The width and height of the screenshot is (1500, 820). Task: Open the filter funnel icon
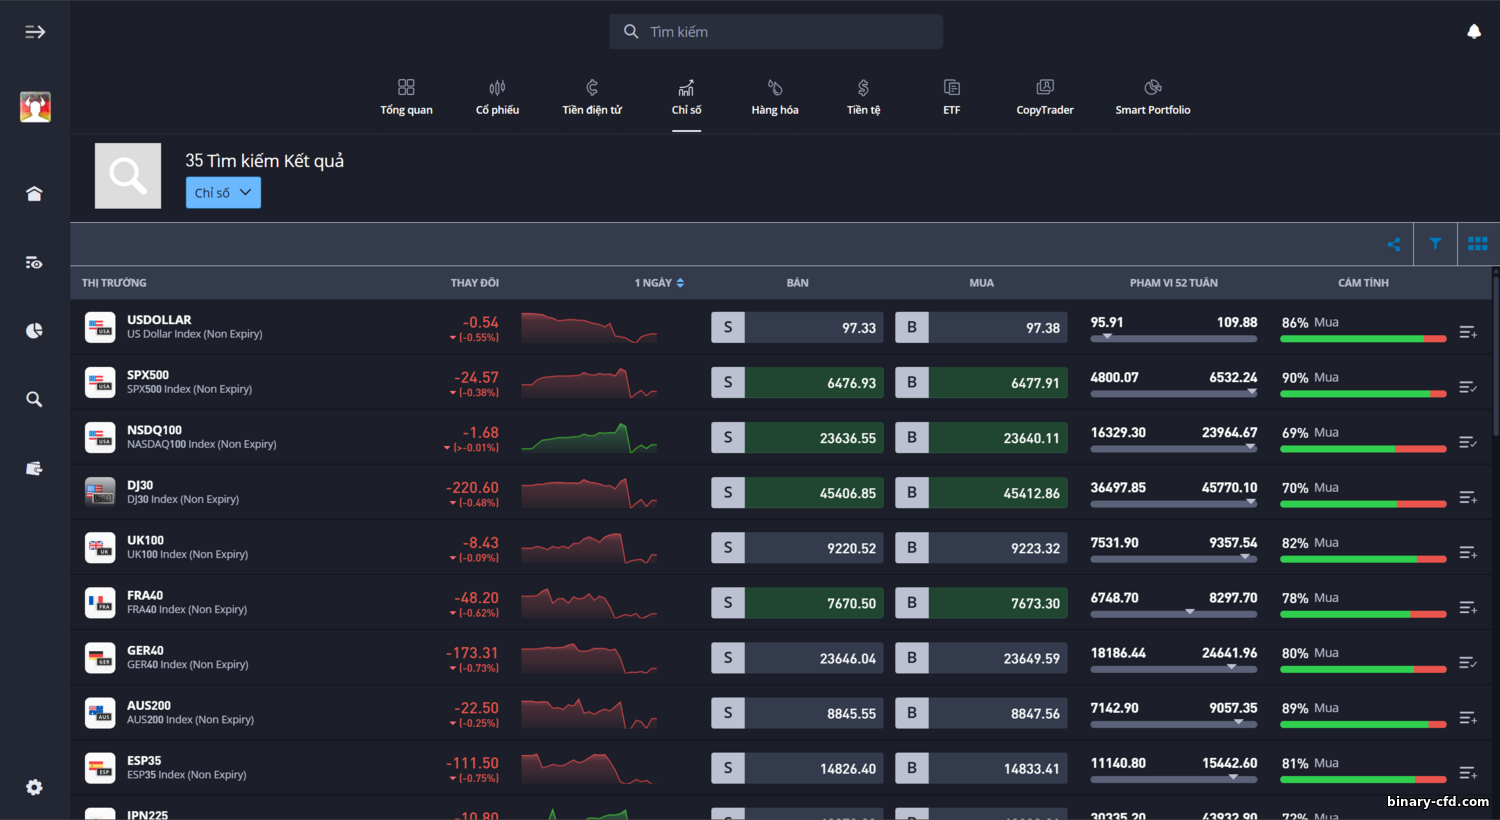coord(1435,244)
